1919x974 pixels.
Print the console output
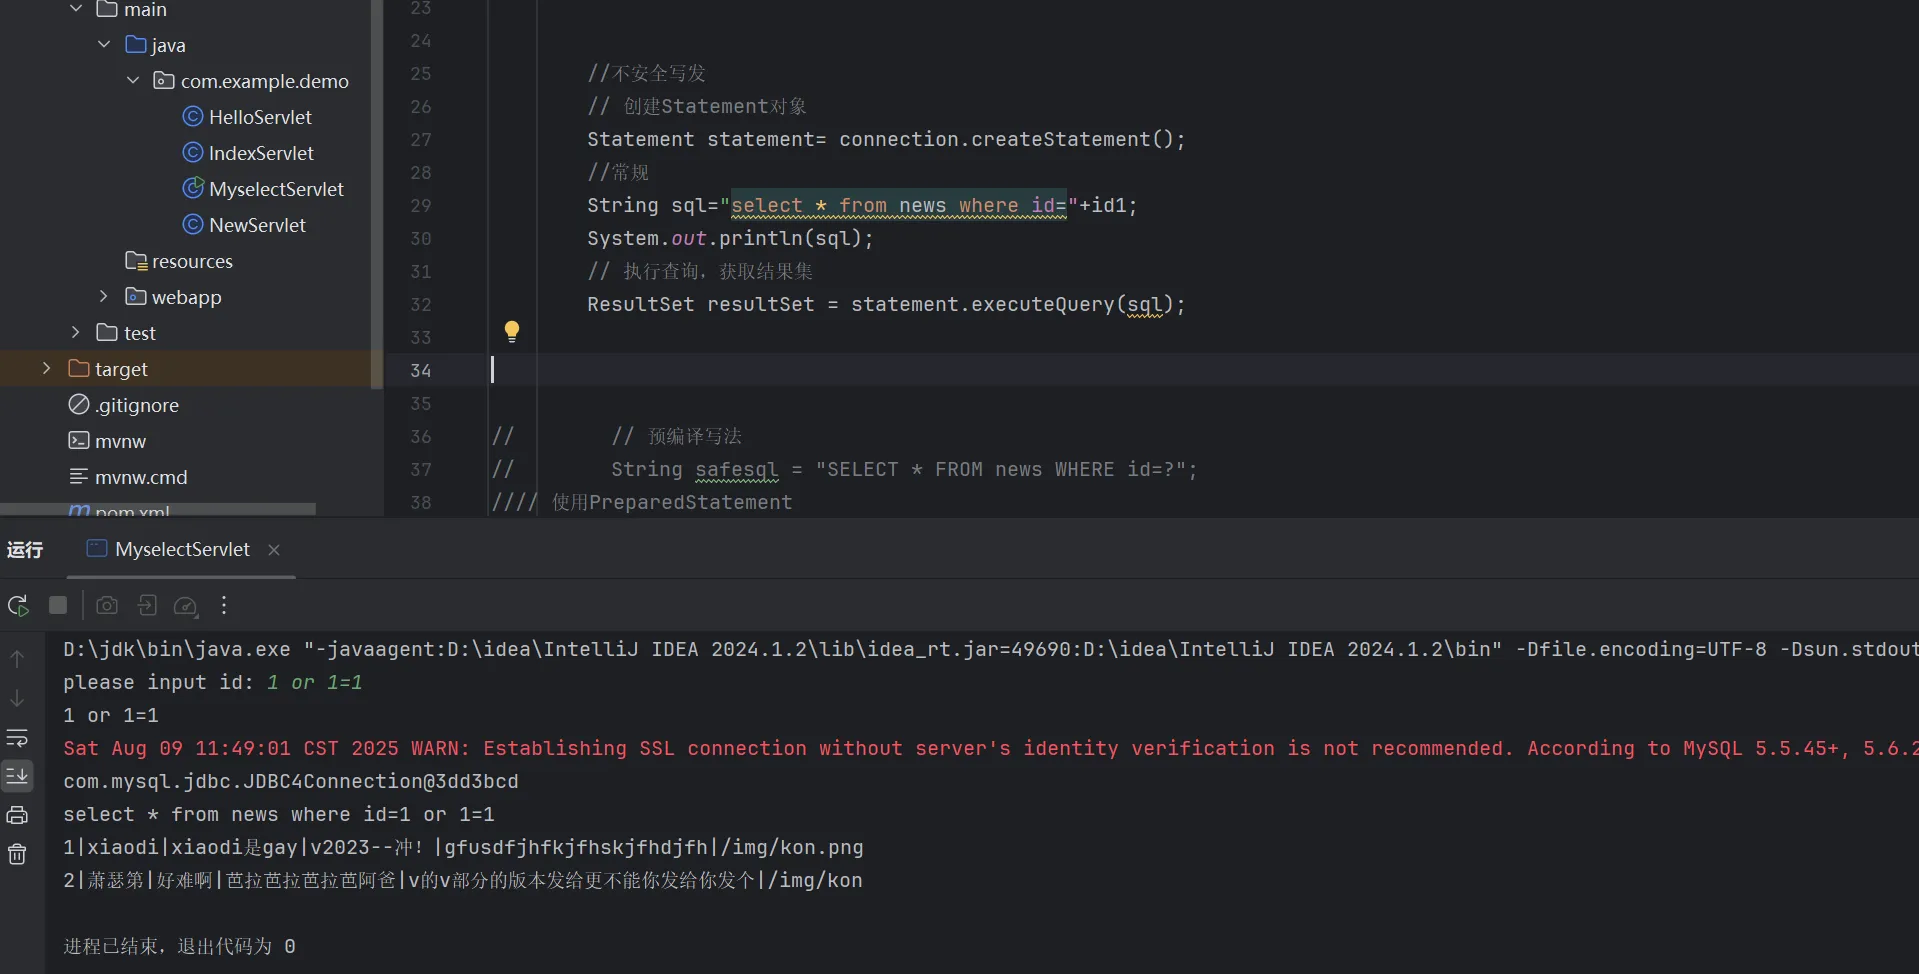pos(17,815)
